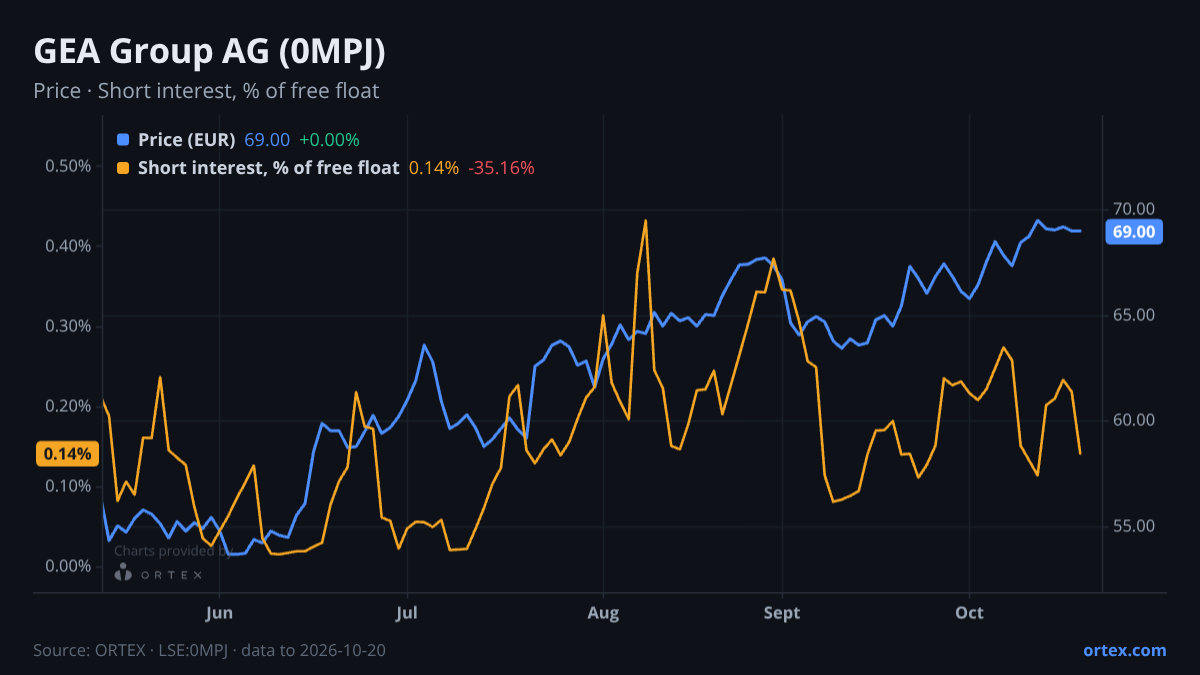This screenshot has height=675, width=1200.
Task: Click the Jun label on x-axis
Action: [219, 613]
